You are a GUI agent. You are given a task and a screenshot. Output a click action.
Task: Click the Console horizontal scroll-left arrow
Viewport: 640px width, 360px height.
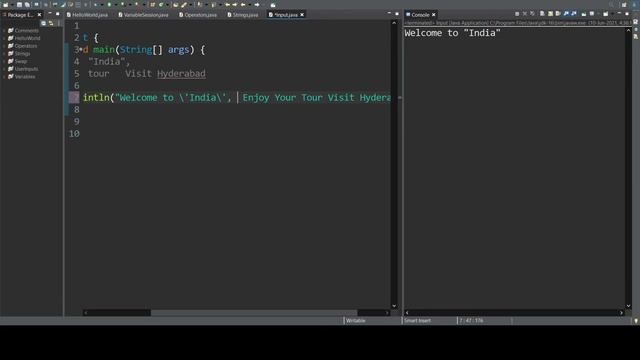click(407, 313)
